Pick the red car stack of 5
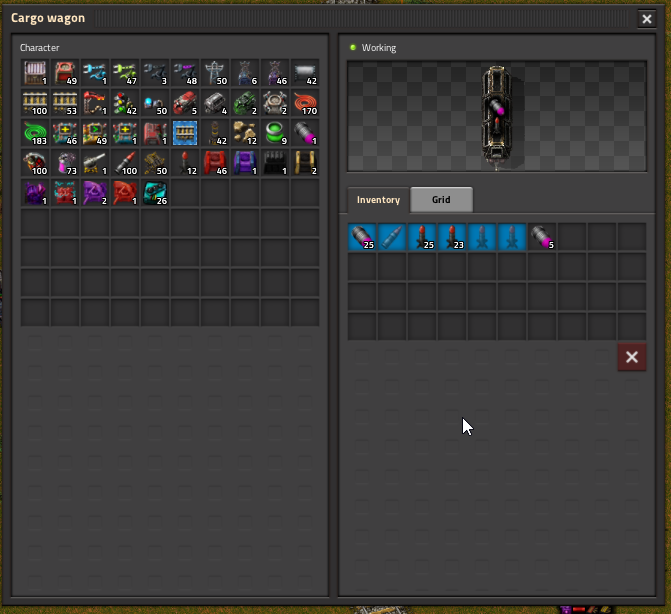The image size is (671, 614). [185, 103]
